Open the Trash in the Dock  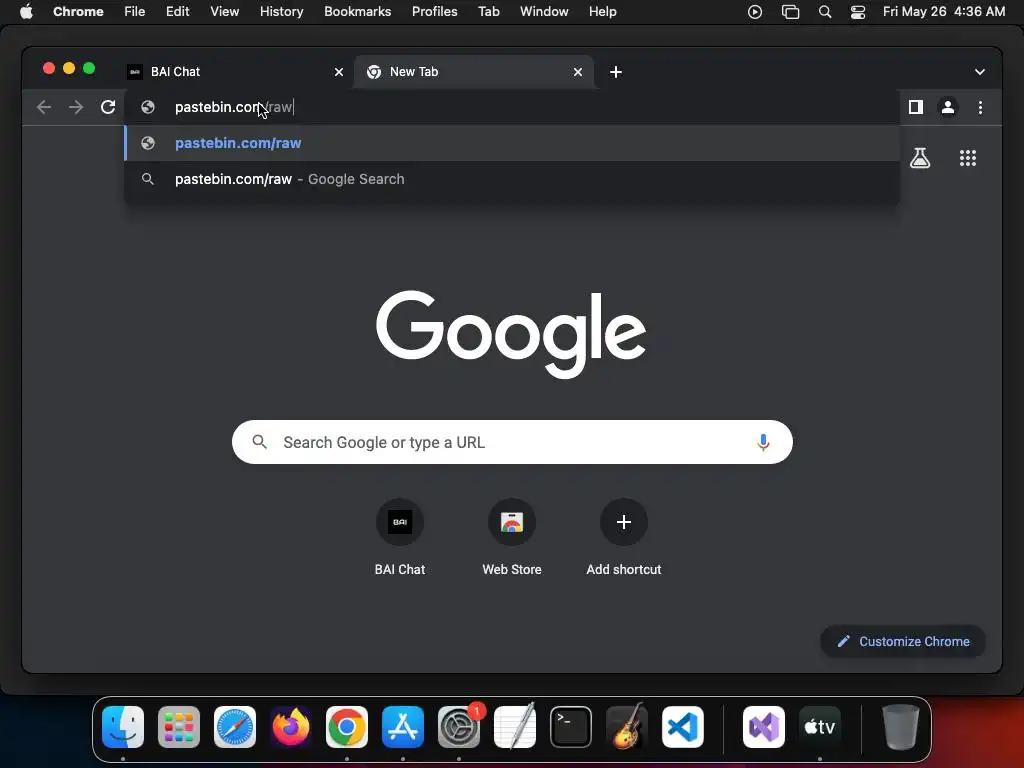(x=901, y=726)
